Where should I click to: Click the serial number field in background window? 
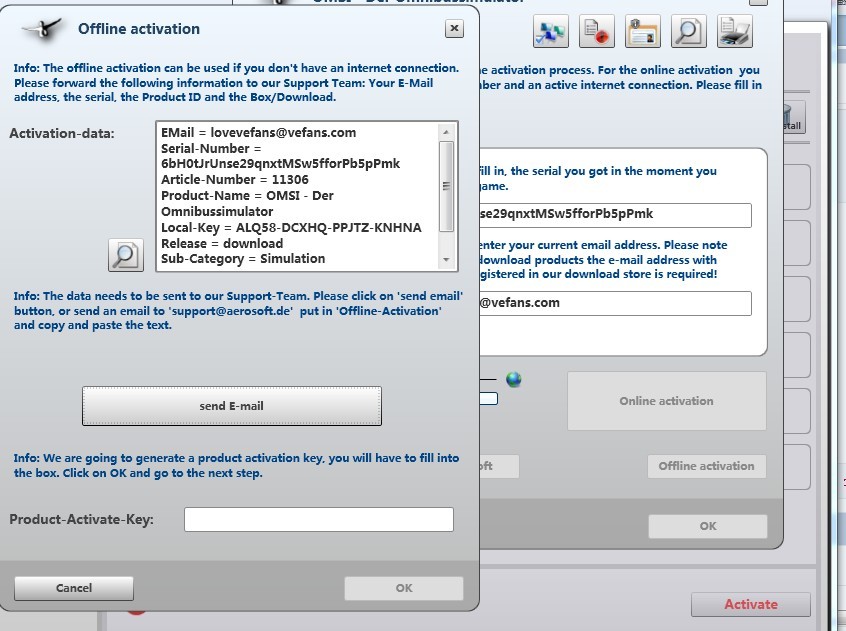click(x=615, y=214)
